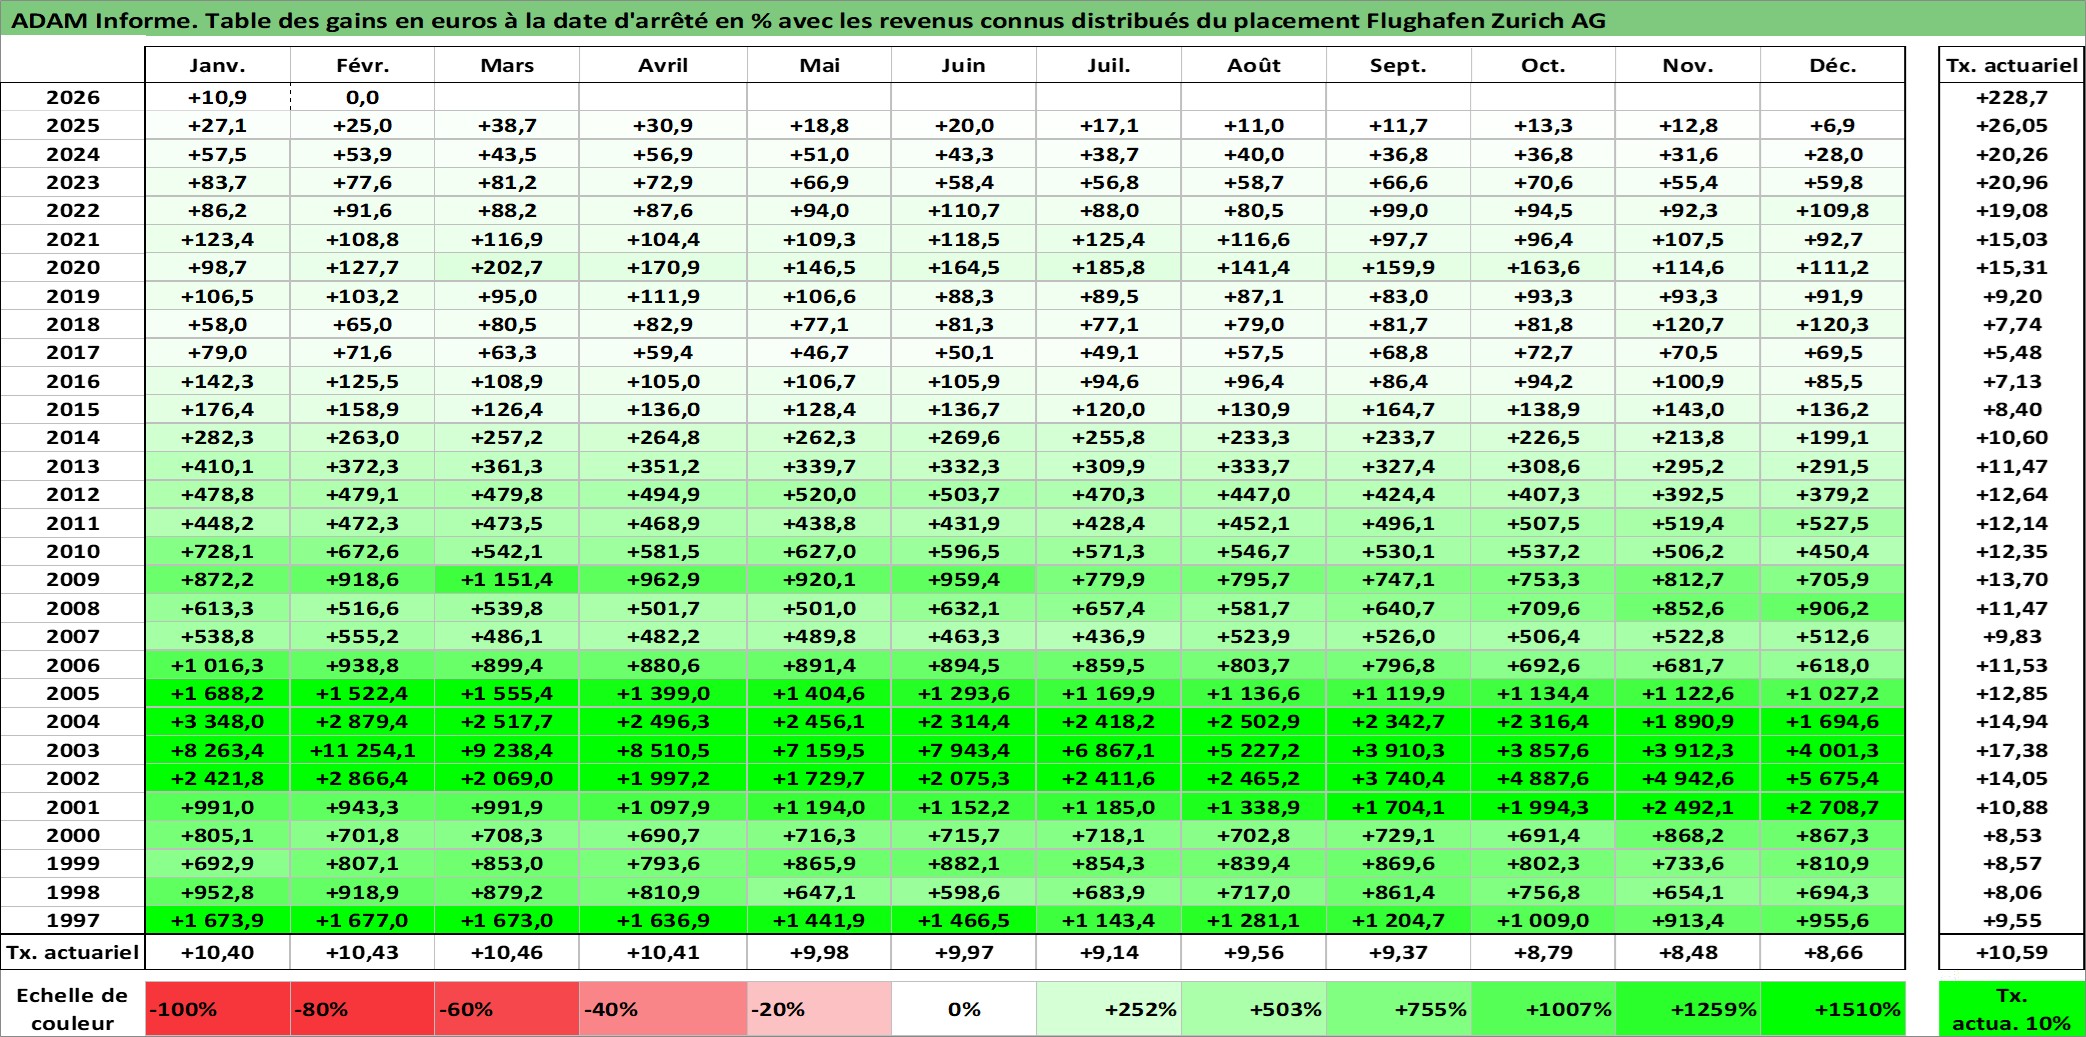Click the +1259% green swatch

coord(1688,1009)
